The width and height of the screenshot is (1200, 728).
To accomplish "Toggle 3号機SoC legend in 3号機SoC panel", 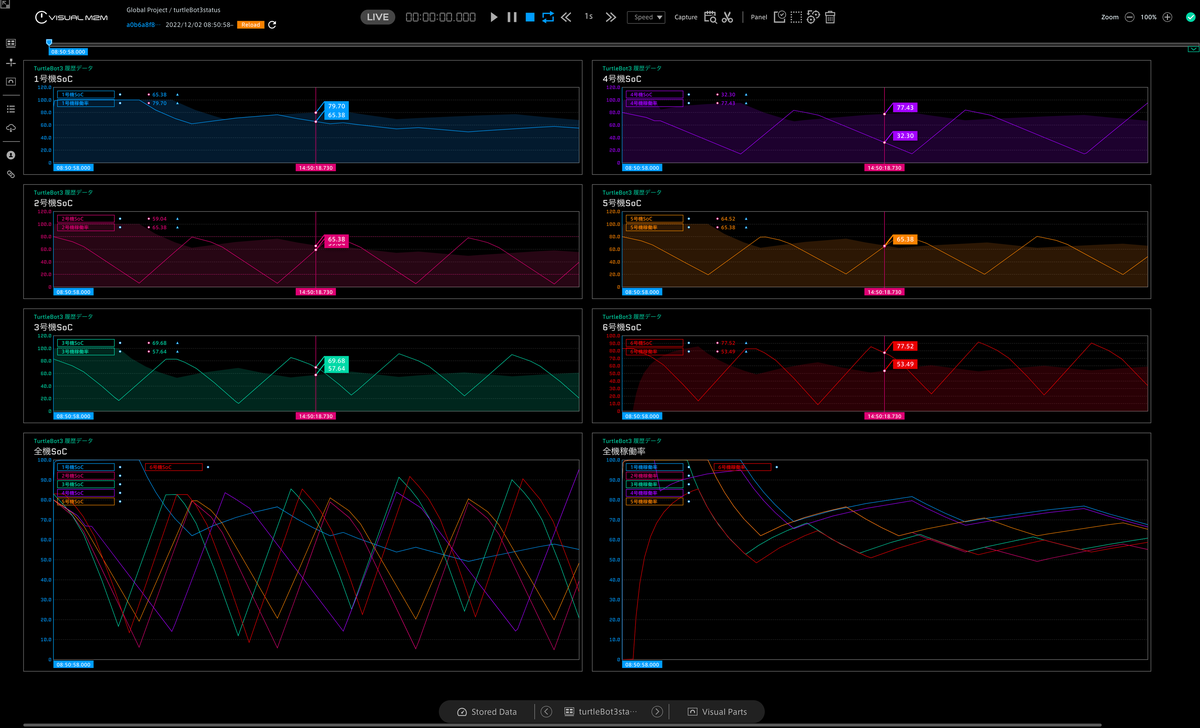I will click(x=87, y=343).
